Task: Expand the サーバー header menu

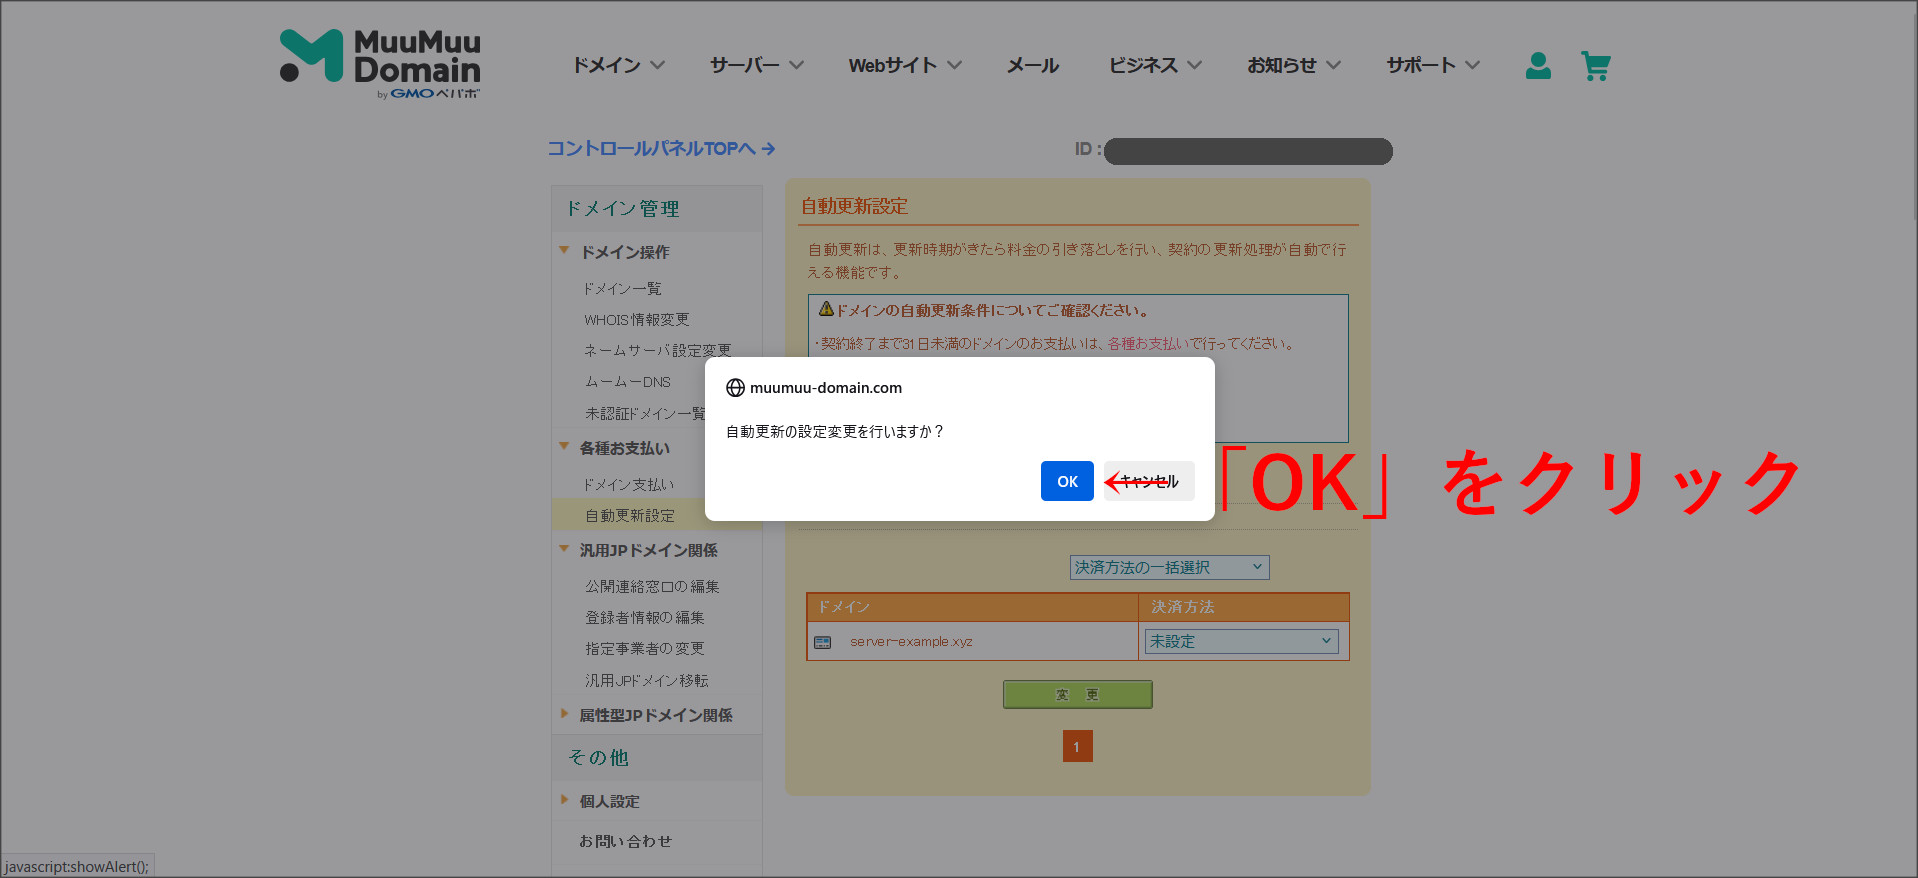Action: (x=757, y=65)
